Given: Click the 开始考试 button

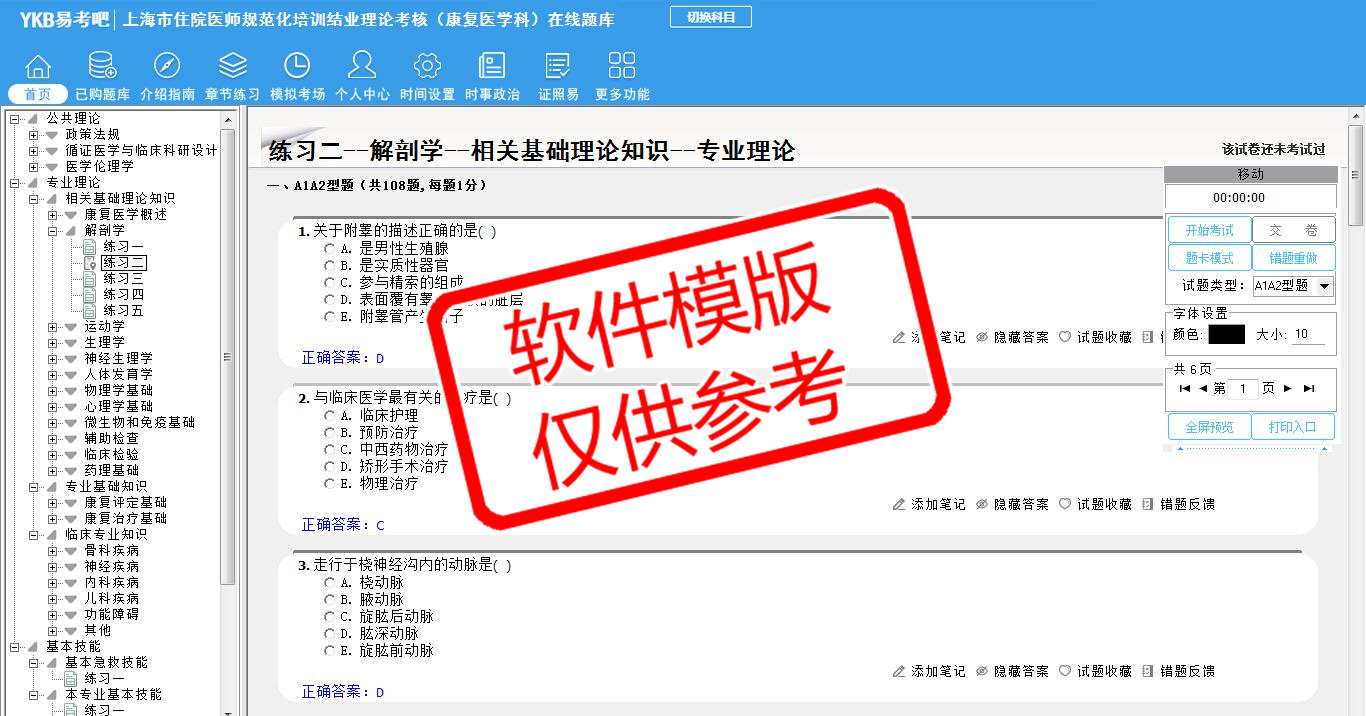Looking at the screenshot, I should pos(1209,230).
